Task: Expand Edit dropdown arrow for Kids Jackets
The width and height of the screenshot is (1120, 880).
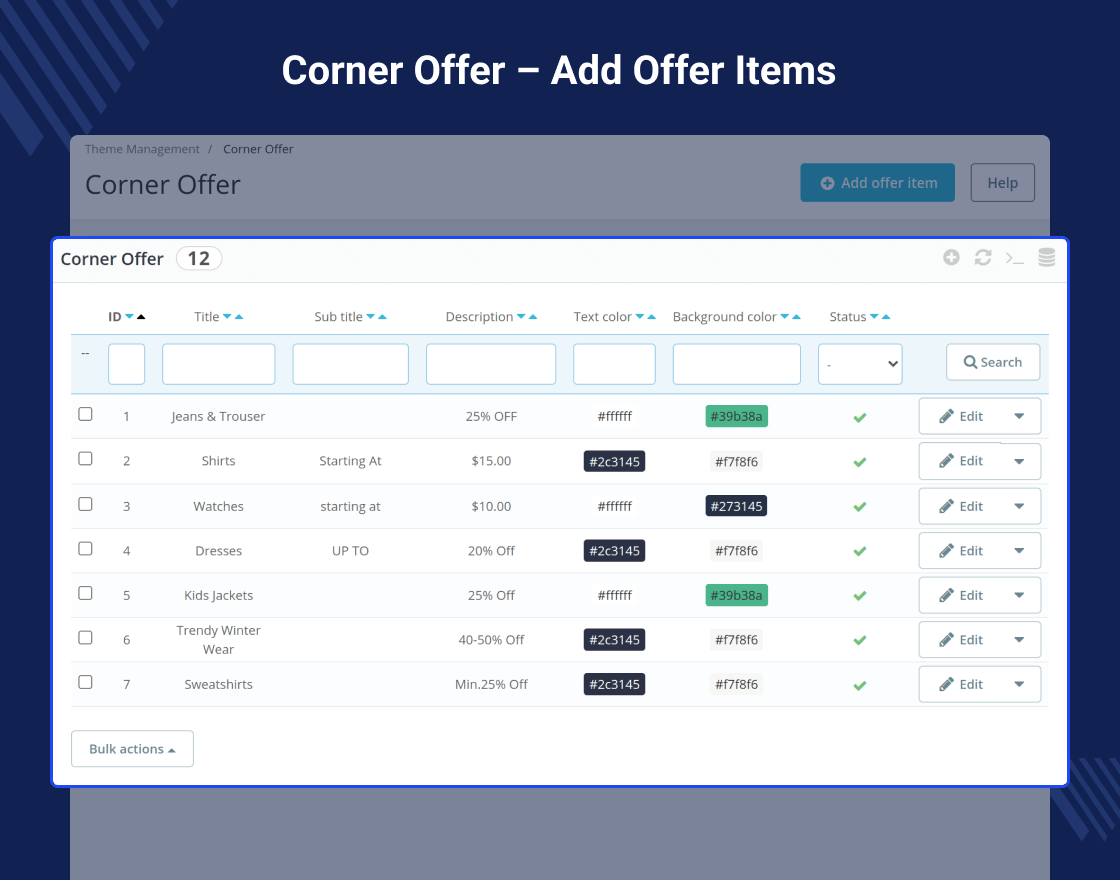Action: tap(1019, 595)
